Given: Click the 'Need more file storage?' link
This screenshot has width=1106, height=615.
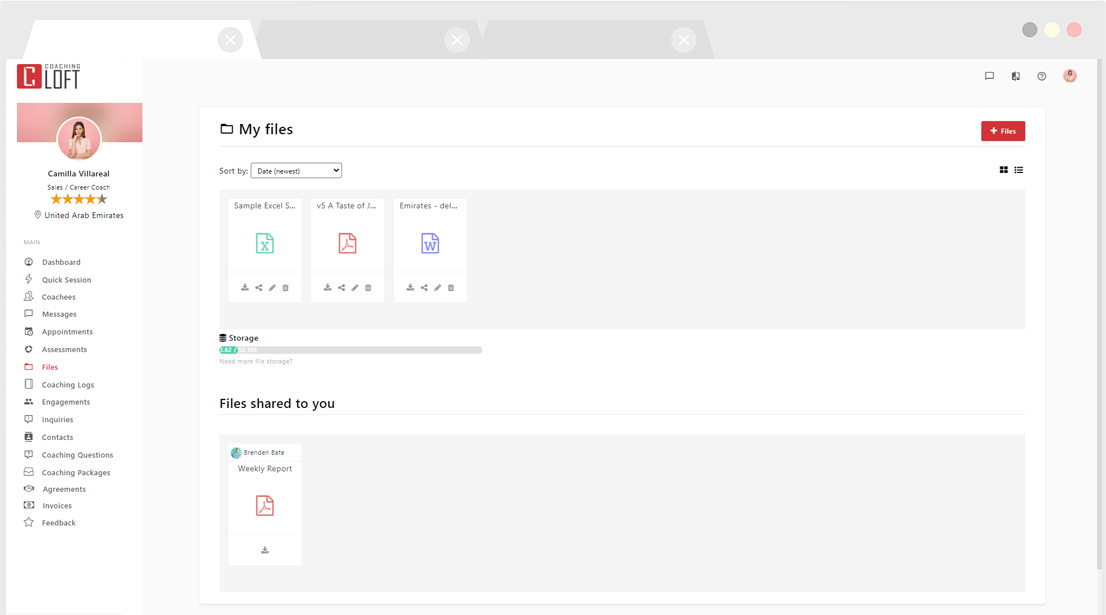Looking at the screenshot, I should click(256, 361).
